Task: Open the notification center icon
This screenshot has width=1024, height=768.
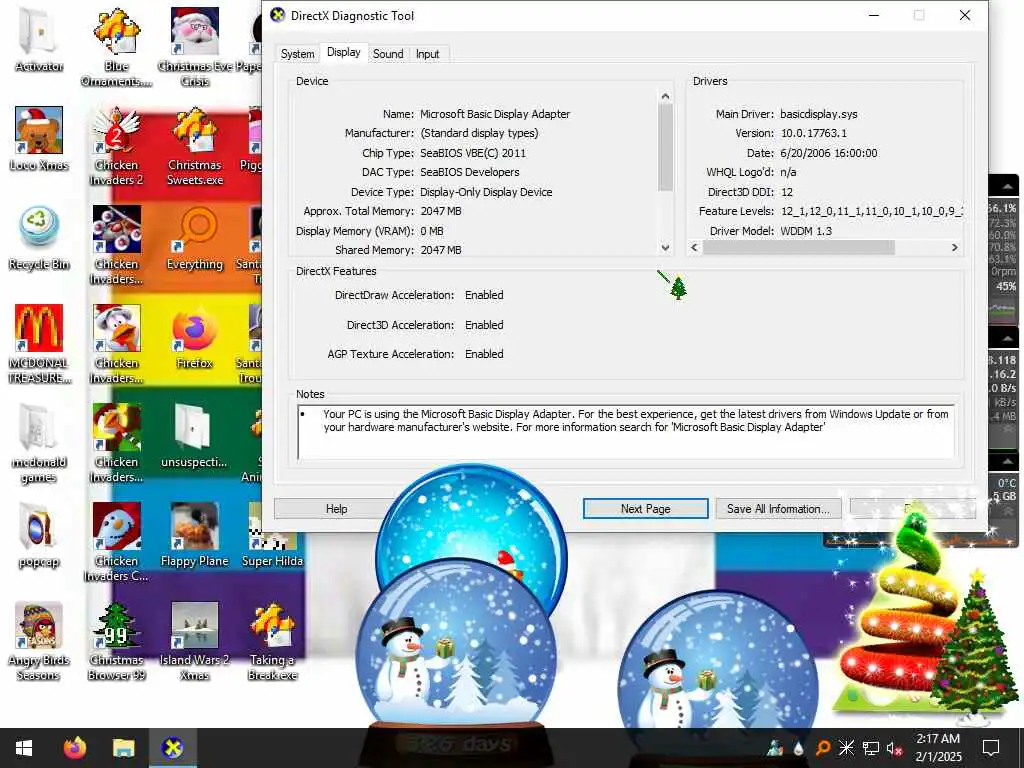Action: (x=991, y=748)
